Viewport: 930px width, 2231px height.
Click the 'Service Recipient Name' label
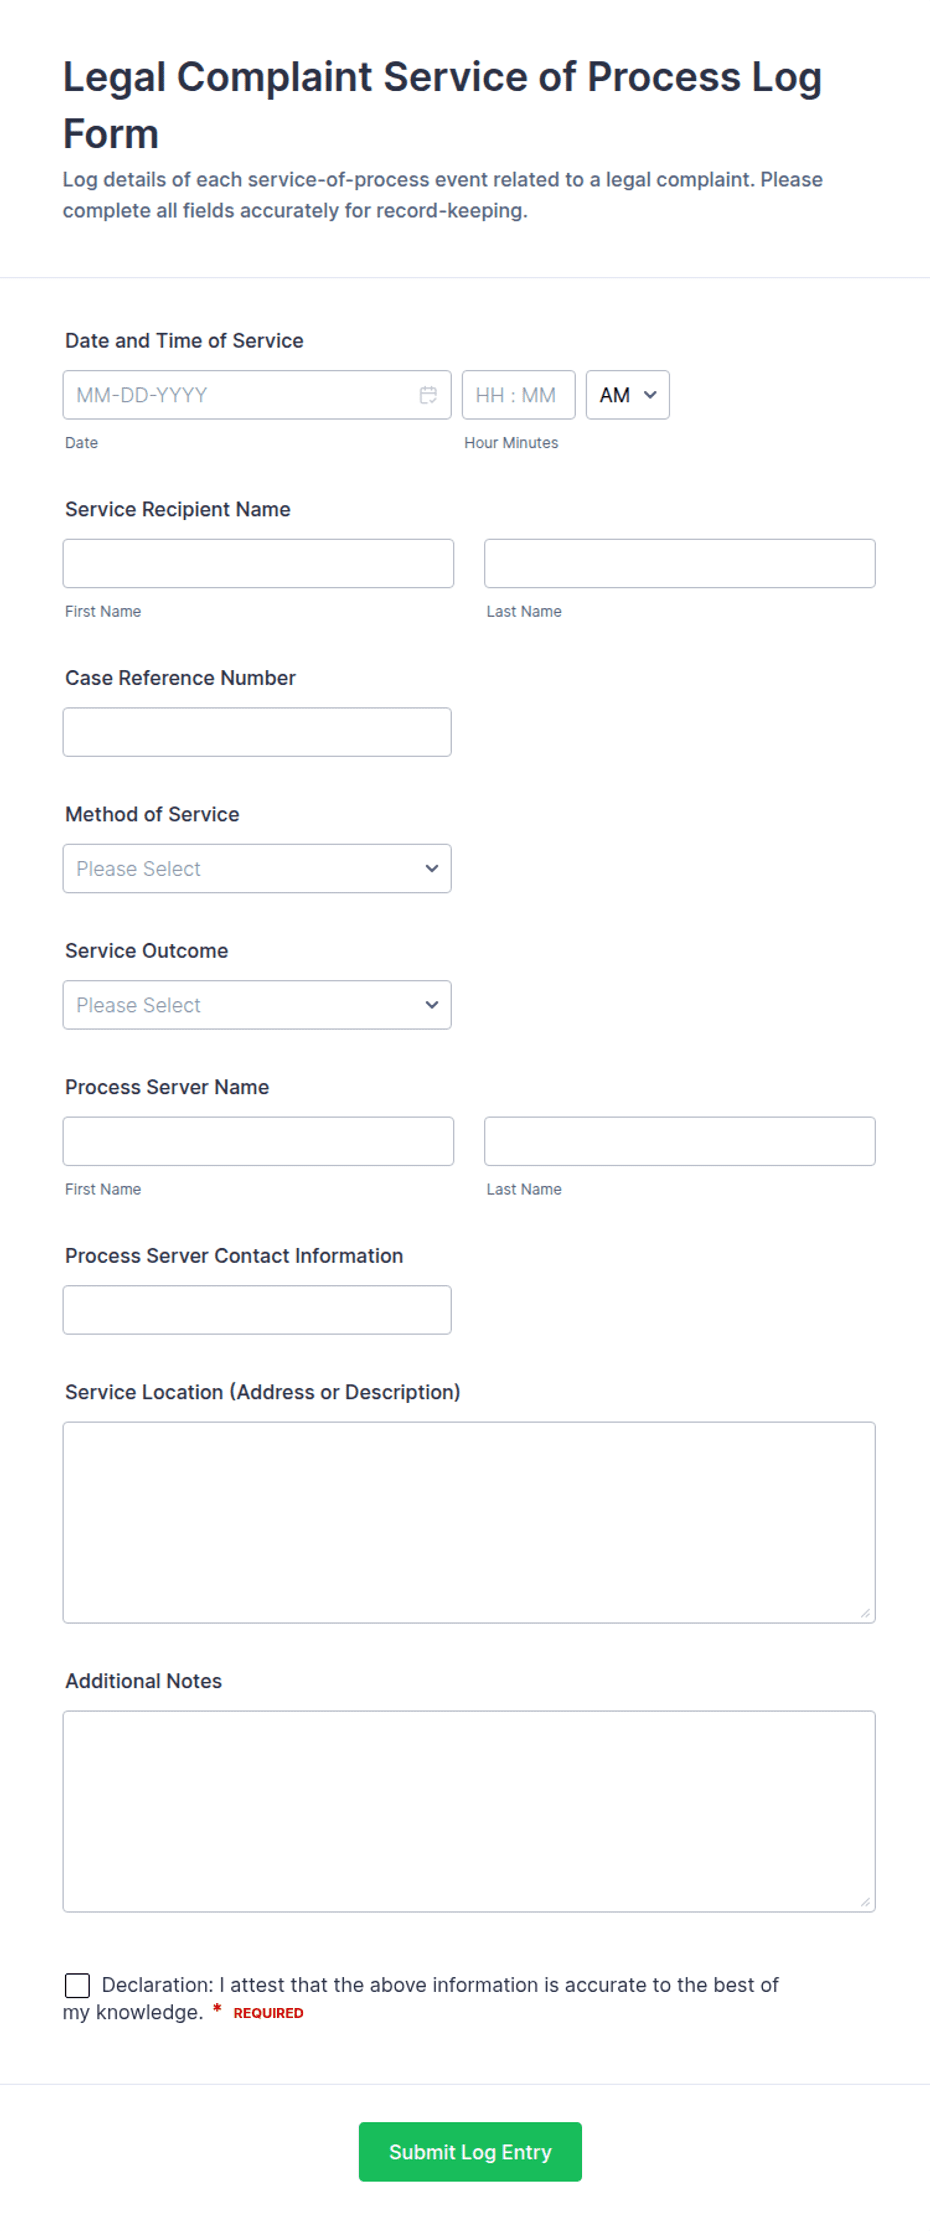178,509
